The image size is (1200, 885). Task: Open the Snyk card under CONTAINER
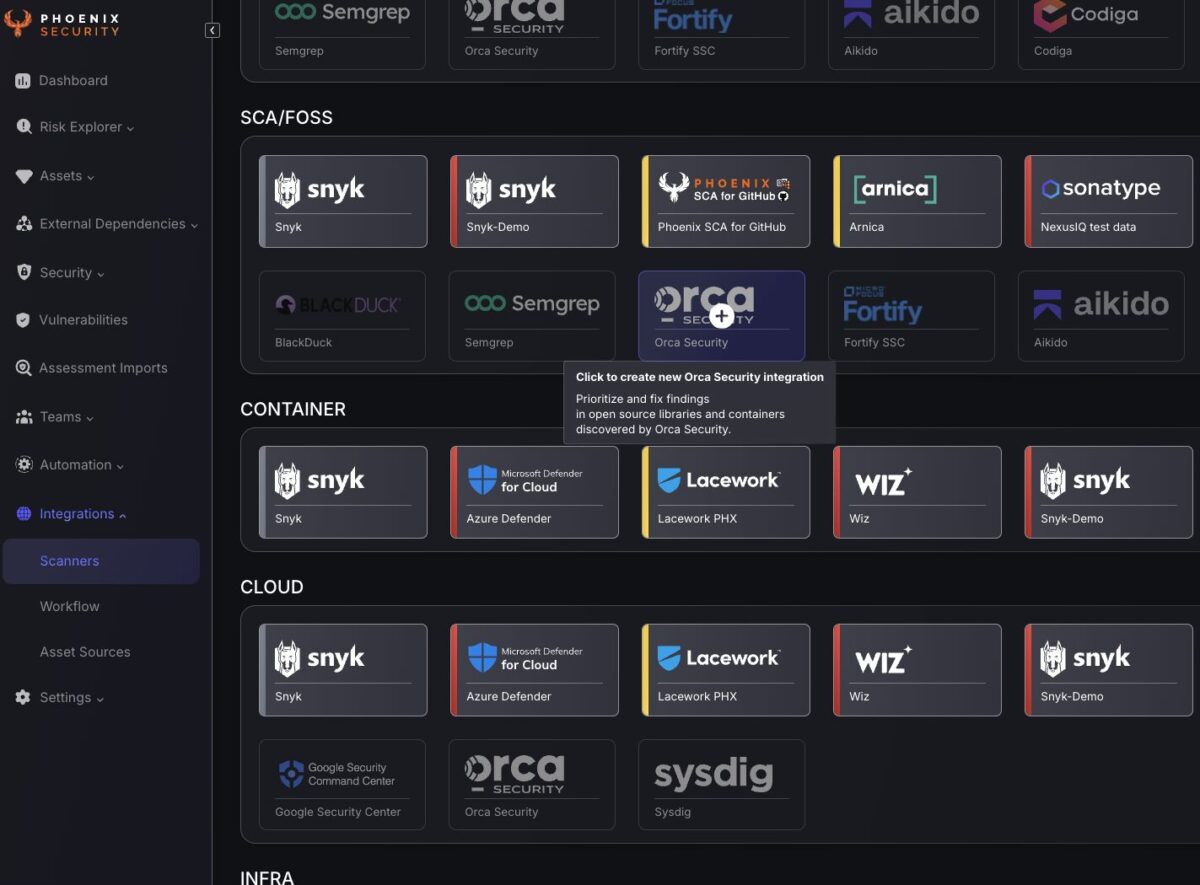click(x=343, y=493)
